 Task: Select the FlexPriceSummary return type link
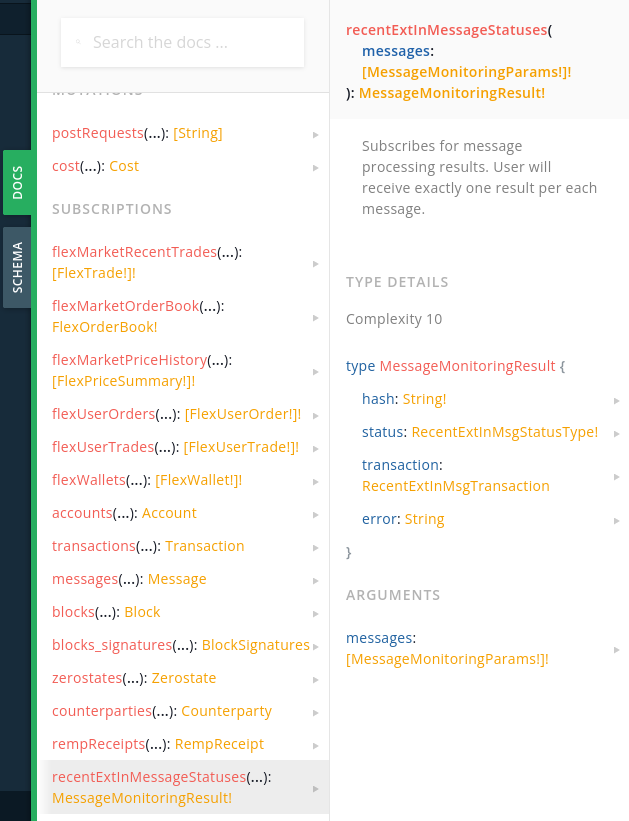coord(123,381)
